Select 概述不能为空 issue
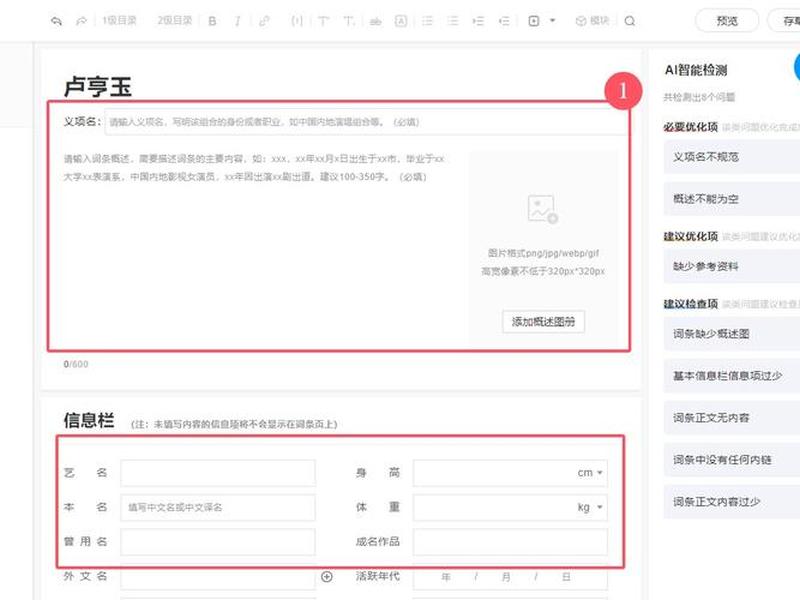Screen dimensions: 800x600 pos(732,199)
